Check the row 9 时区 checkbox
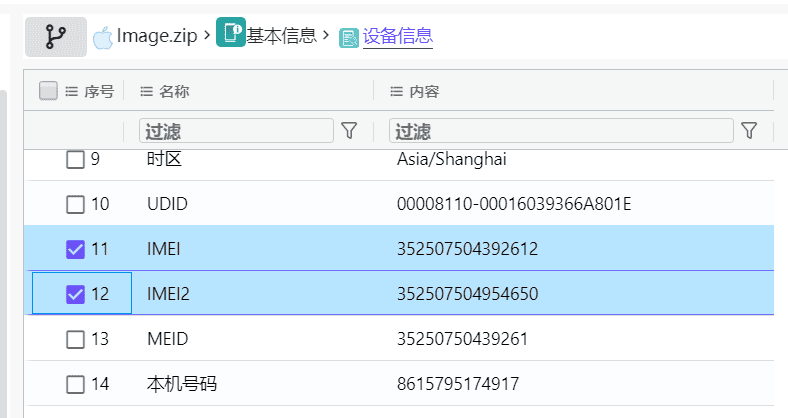 tap(75, 160)
